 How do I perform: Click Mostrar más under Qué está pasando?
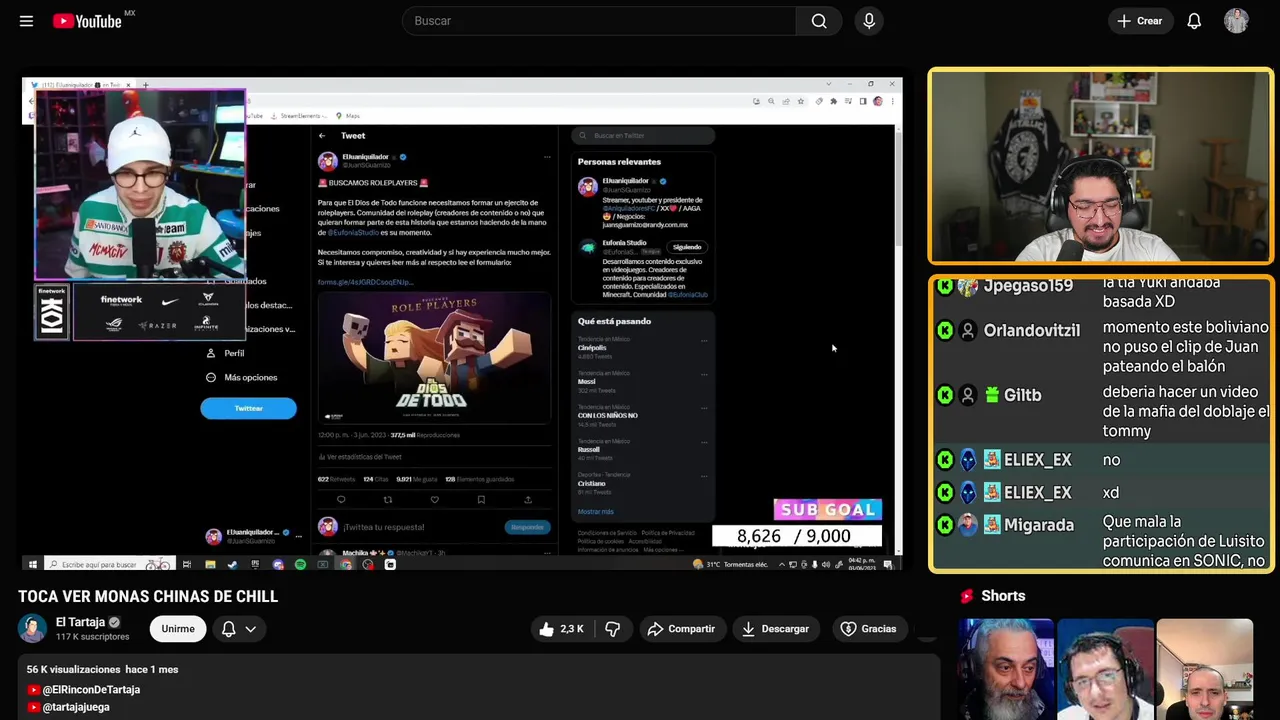[x=596, y=511]
